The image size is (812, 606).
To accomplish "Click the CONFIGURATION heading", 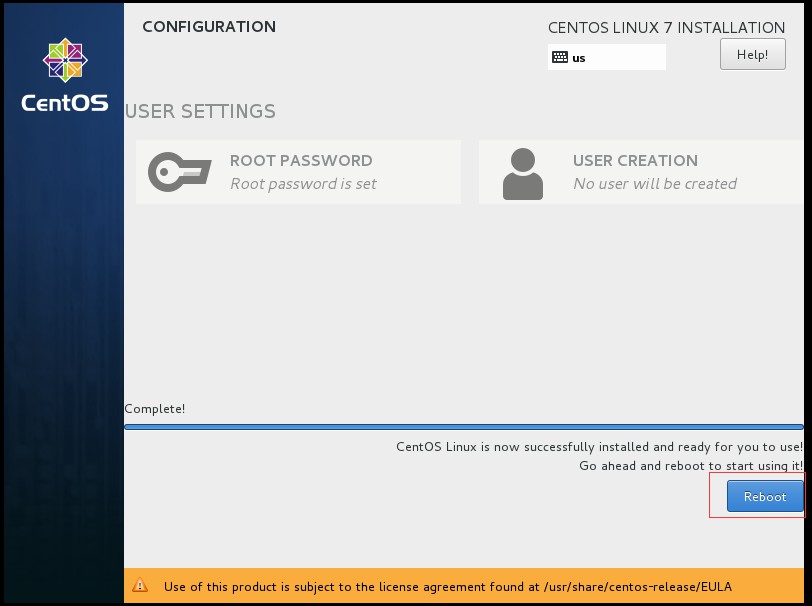I will click(x=209, y=27).
